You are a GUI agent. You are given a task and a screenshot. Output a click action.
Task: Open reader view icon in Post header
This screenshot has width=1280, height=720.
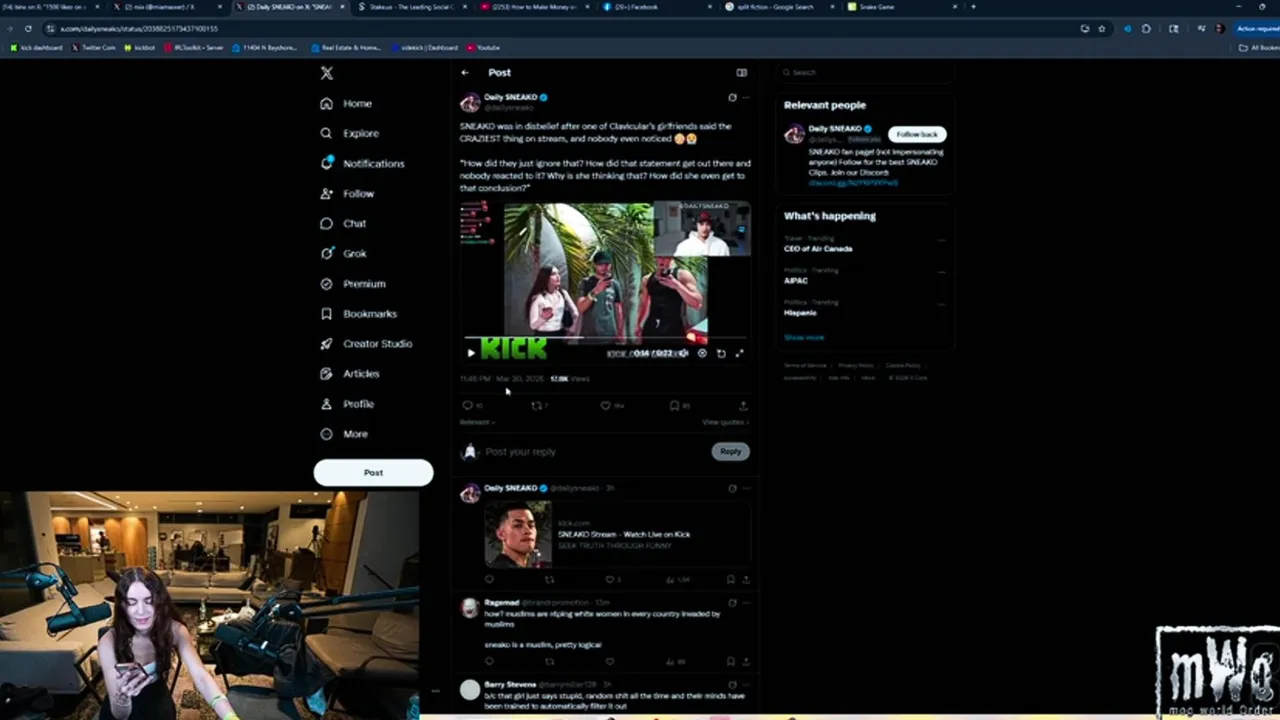coord(741,72)
